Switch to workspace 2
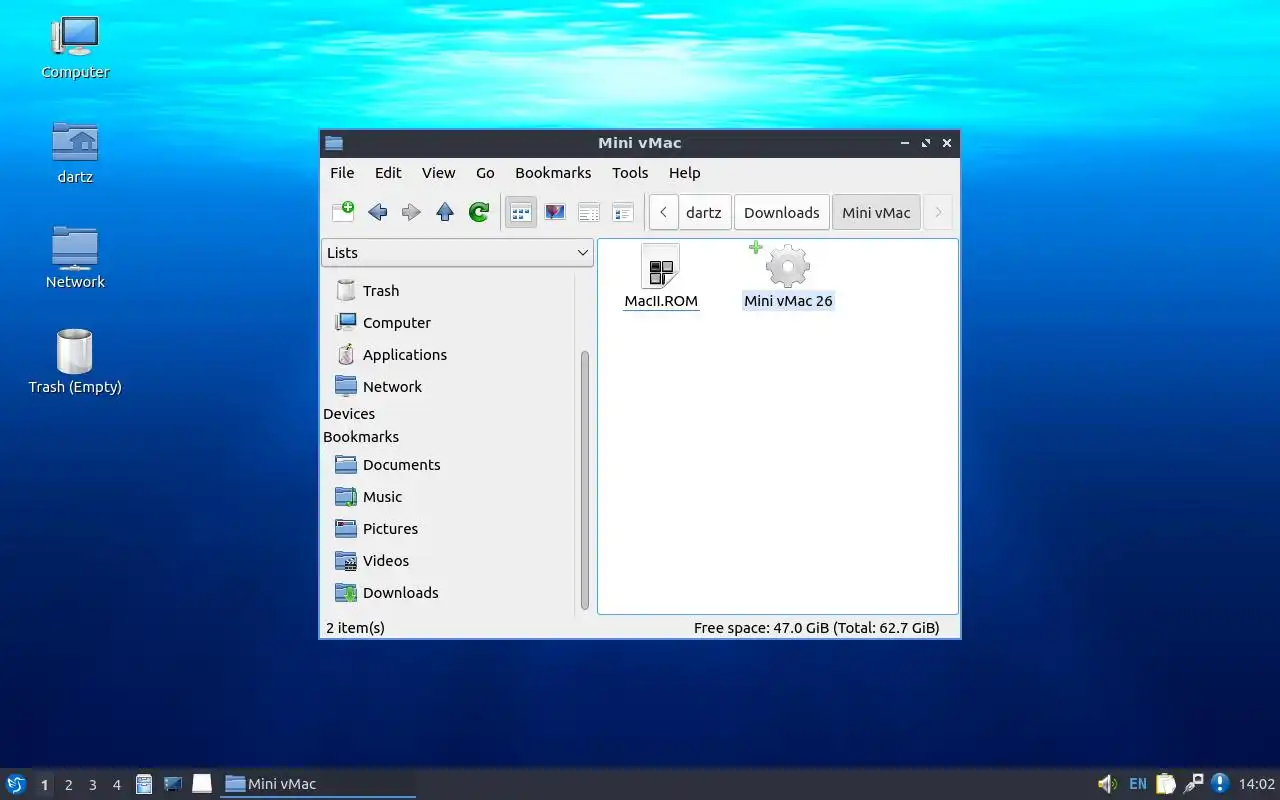 click(68, 785)
